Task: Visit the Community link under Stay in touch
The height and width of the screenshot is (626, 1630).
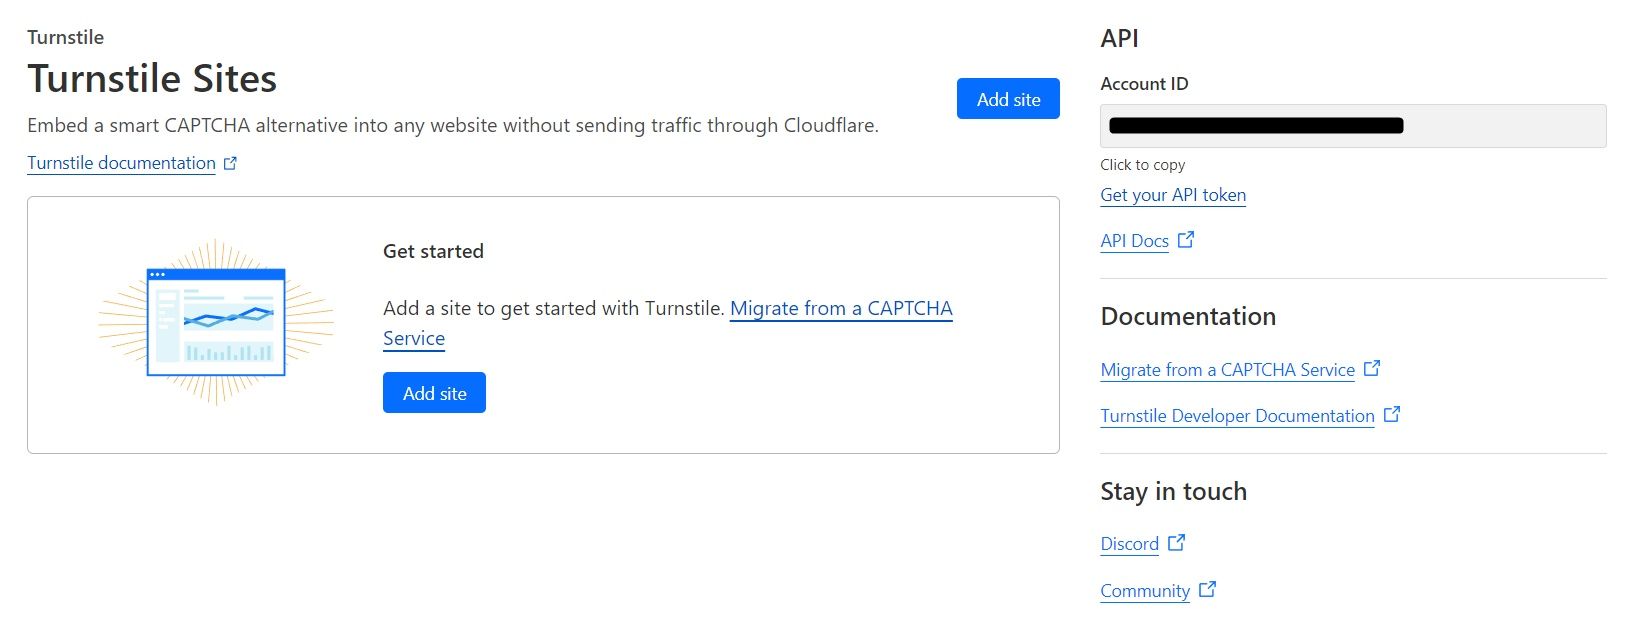Action: pos(1144,590)
